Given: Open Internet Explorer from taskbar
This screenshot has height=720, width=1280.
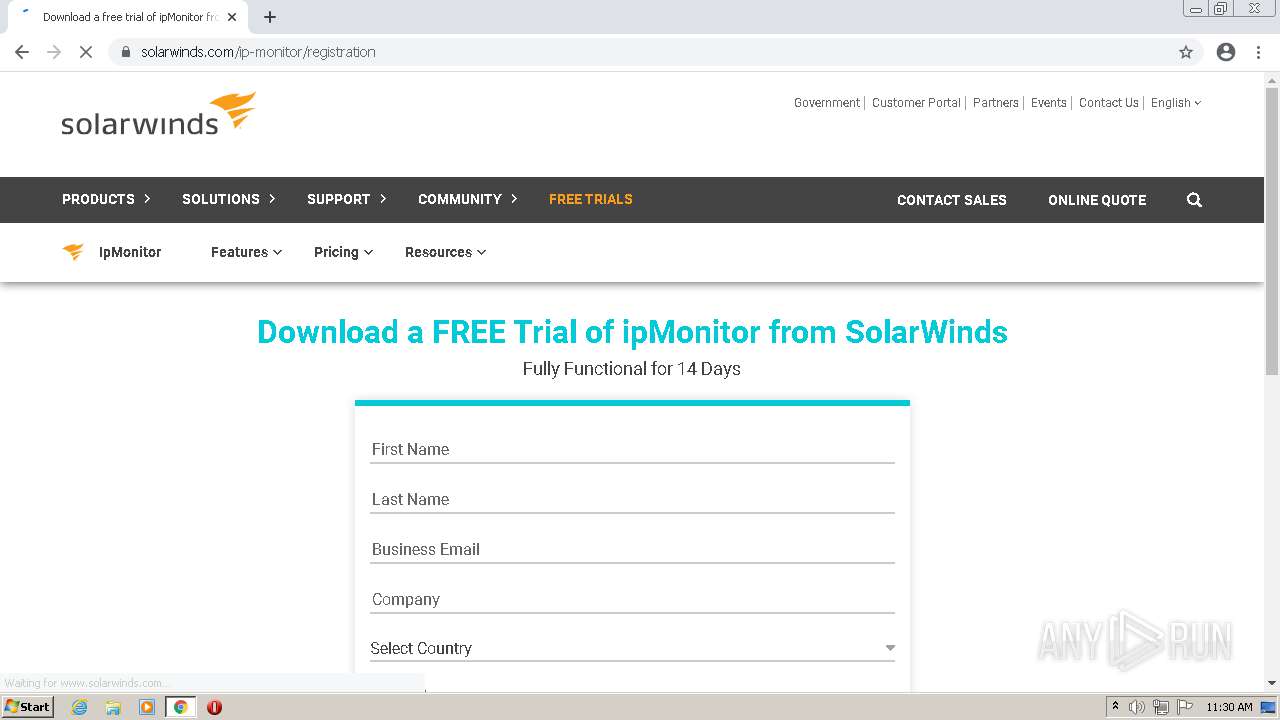Looking at the screenshot, I should click(80, 707).
